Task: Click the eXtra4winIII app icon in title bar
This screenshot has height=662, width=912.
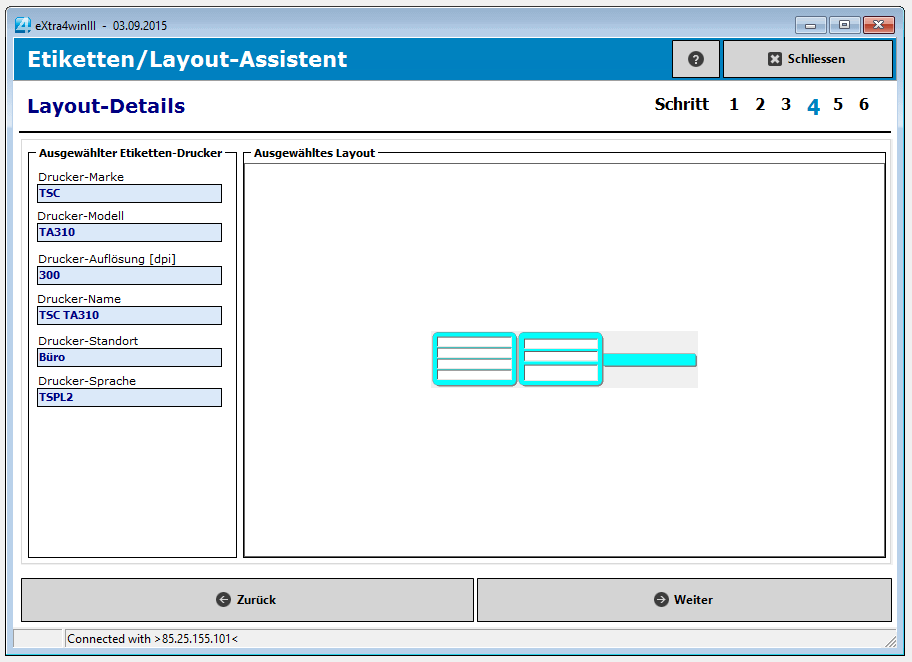Action: pos(23,25)
